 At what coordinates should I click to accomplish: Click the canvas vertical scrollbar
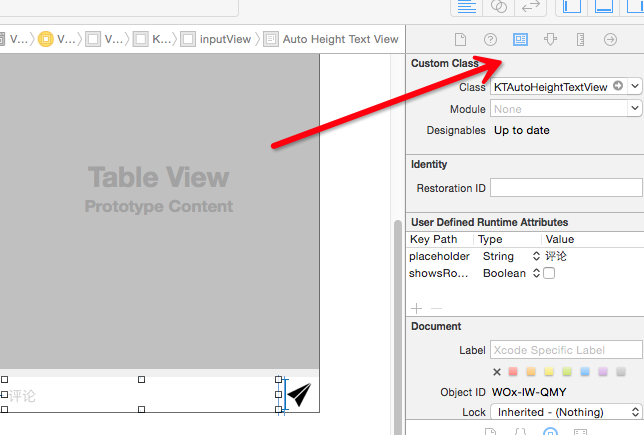(398, 325)
